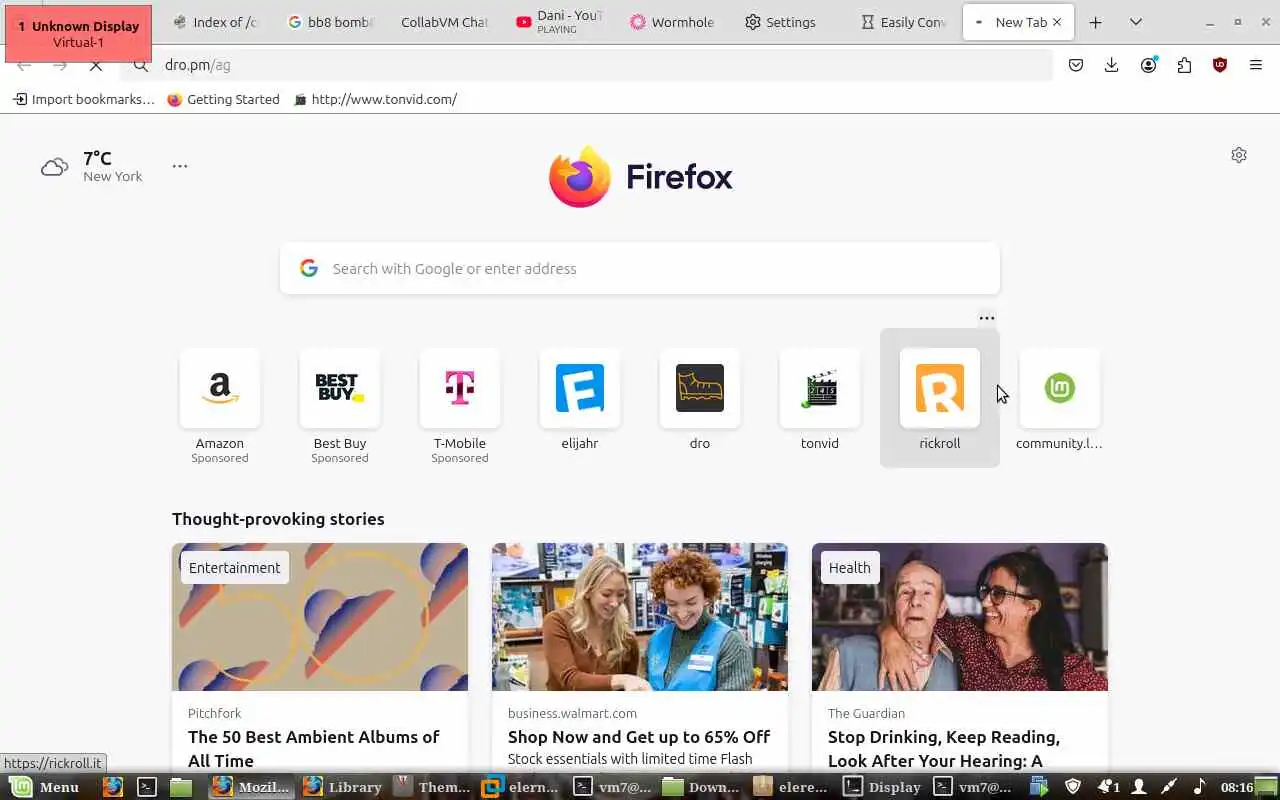Close the New Tab tab
The image size is (1280, 800).
pos(1057,22)
